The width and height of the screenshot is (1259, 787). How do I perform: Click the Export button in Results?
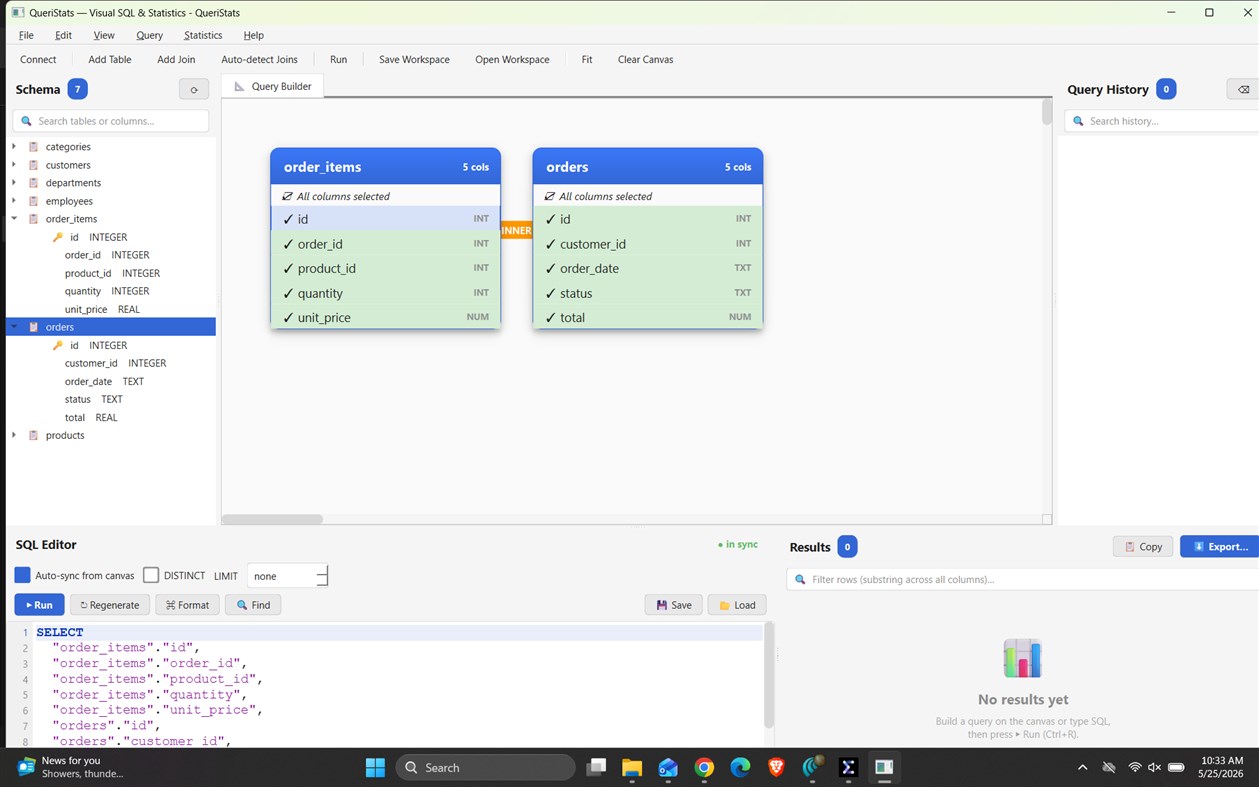1220,547
